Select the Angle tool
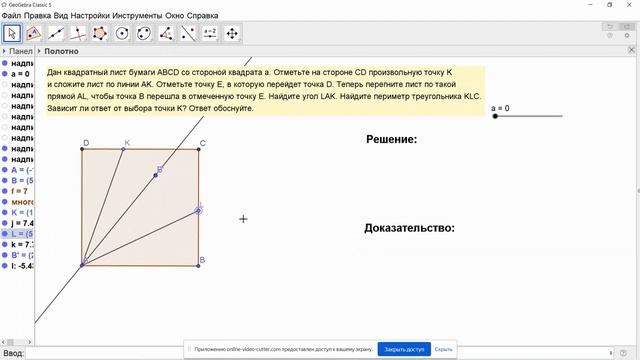640x360 pixels. 166,33
